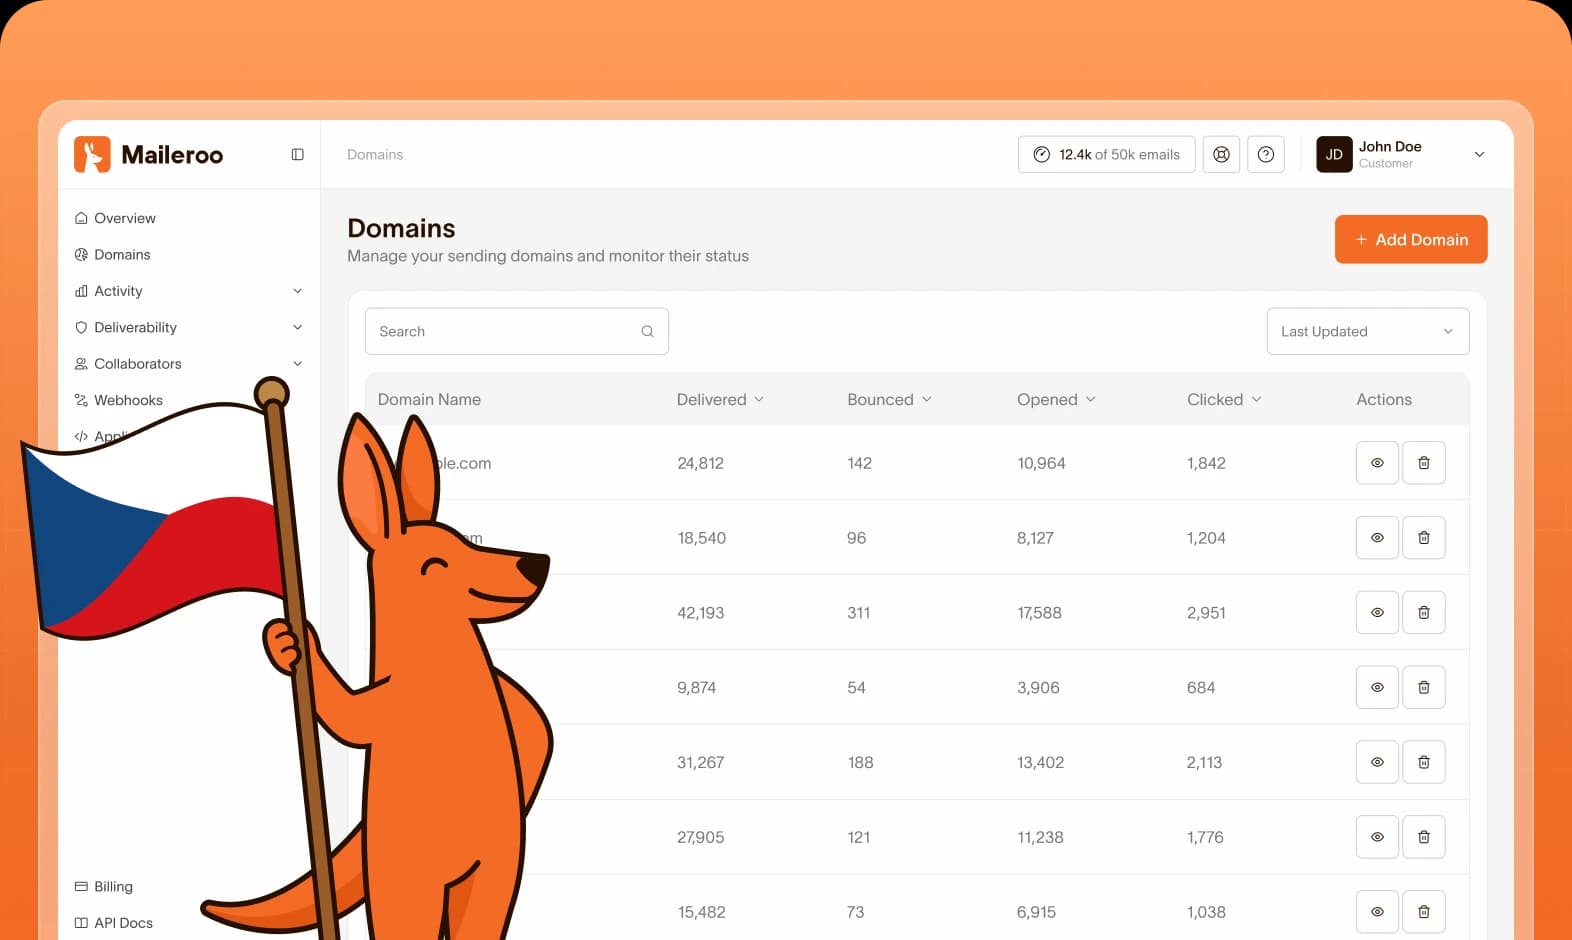This screenshot has height=940, width=1572.
Task: Focus the Search domains input field
Action: pyautogui.click(x=517, y=331)
